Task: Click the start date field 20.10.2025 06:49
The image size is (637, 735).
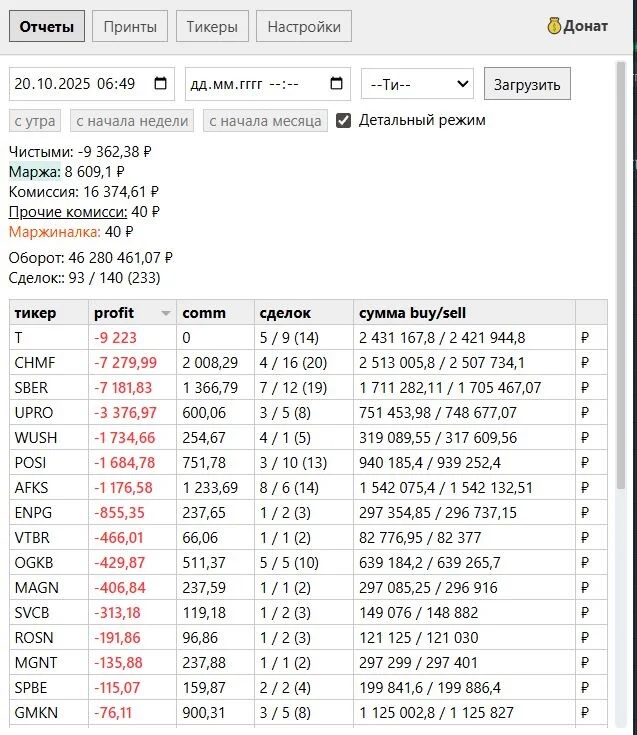Action: pos(92,84)
